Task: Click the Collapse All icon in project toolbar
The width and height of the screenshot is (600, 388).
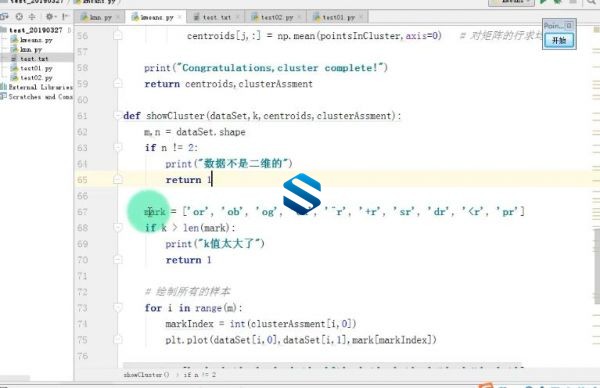Action: [32, 17]
